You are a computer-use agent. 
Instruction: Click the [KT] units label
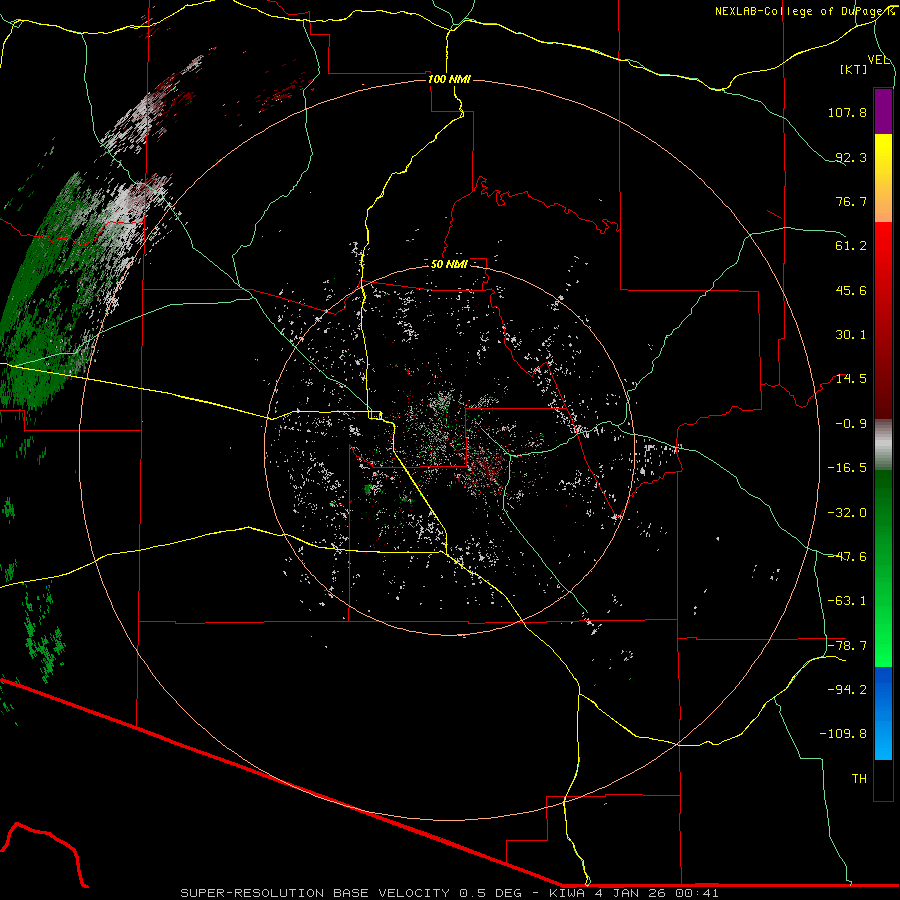[854, 69]
